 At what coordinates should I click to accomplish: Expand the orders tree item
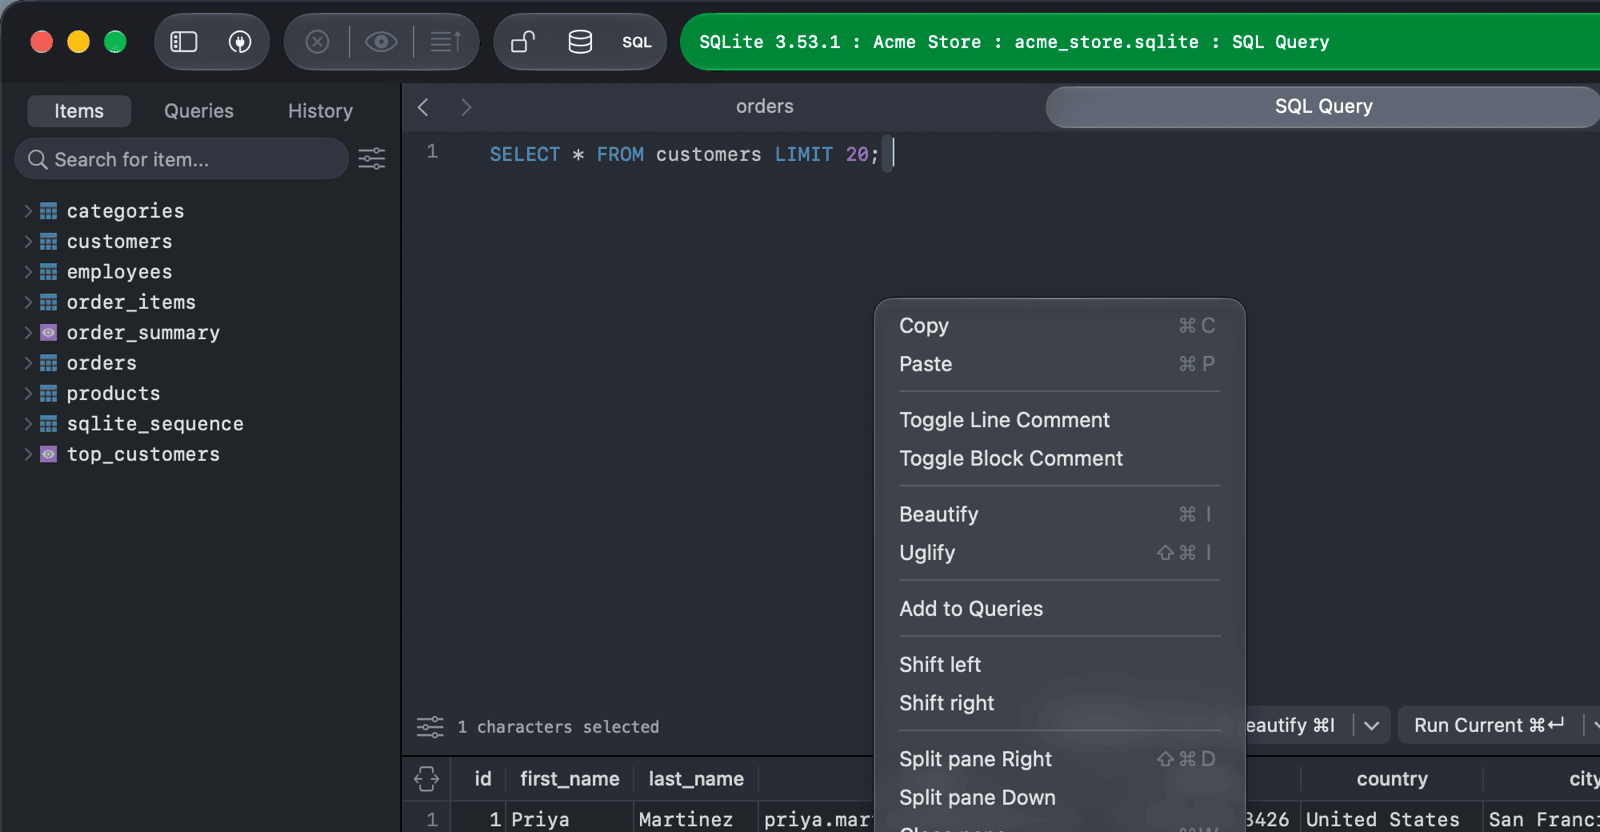[28, 363]
